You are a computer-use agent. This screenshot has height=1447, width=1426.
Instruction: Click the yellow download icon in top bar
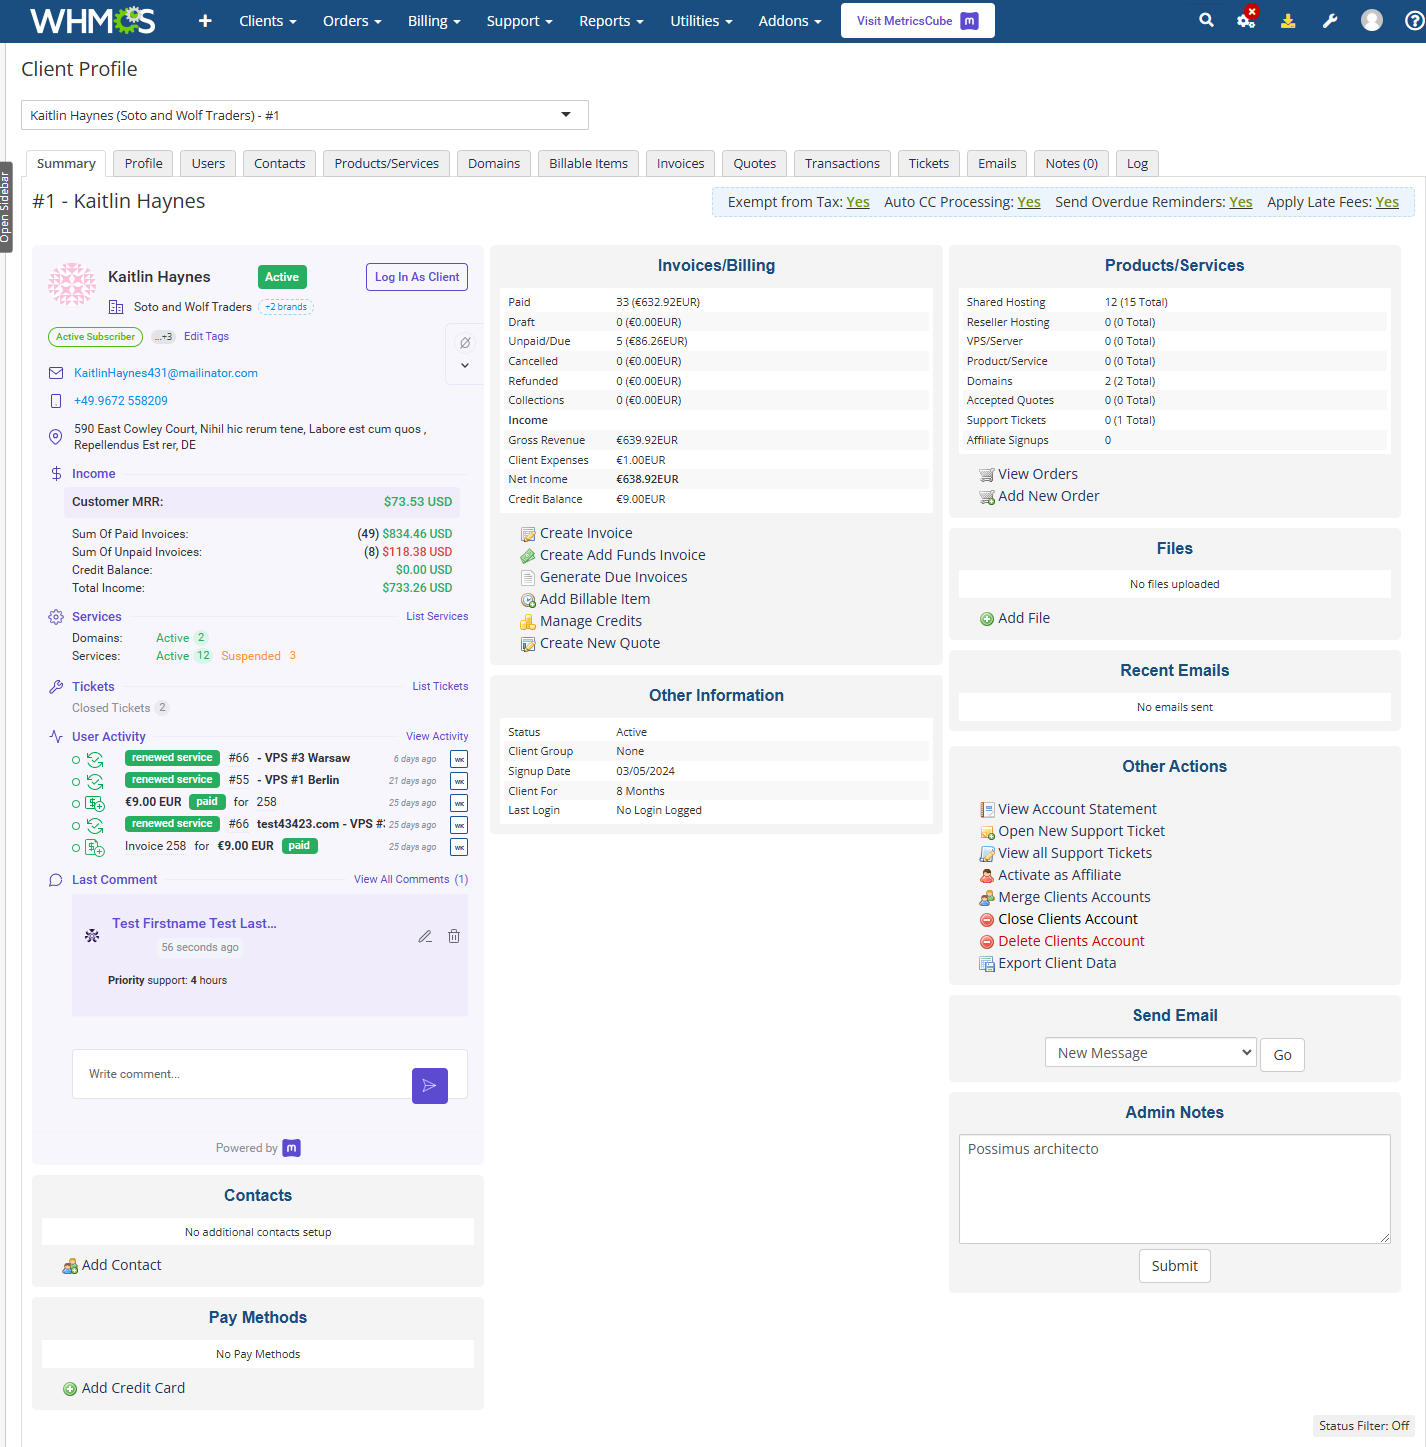click(x=1288, y=21)
